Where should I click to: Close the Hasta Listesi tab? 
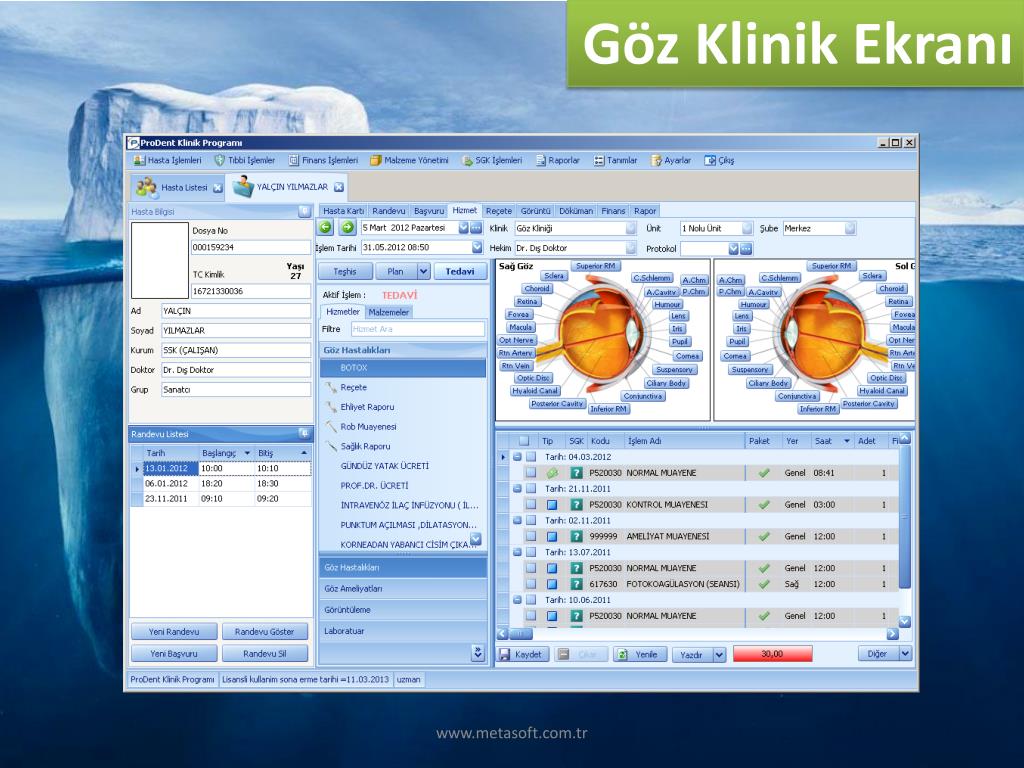pyautogui.click(x=217, y=187)
